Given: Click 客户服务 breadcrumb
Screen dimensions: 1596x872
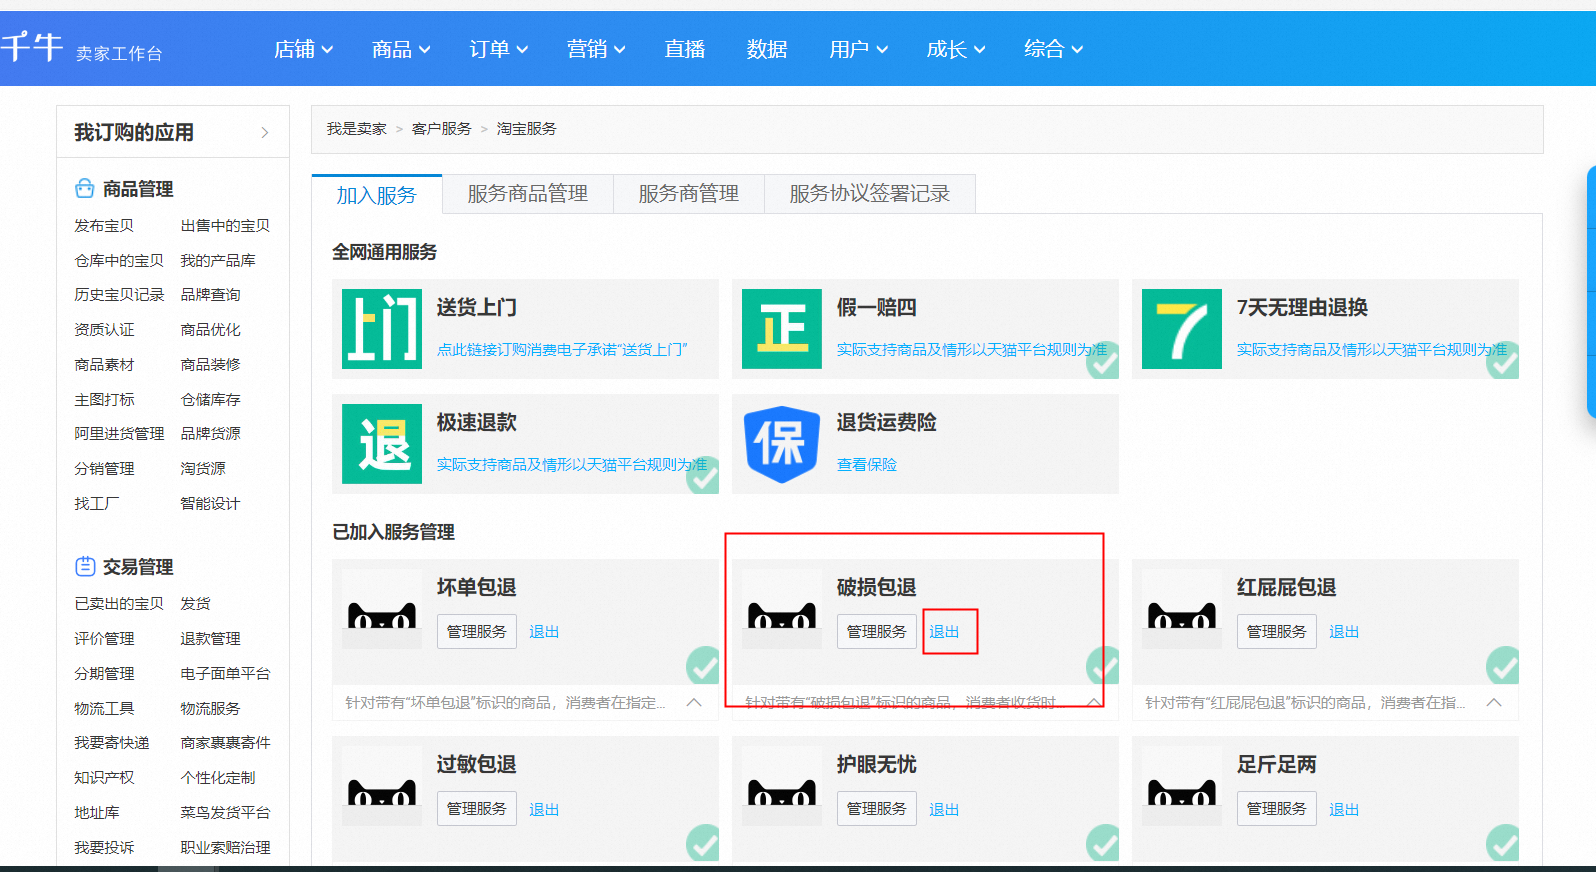Looking at the screenshot, I should click(x=442, y=129).
